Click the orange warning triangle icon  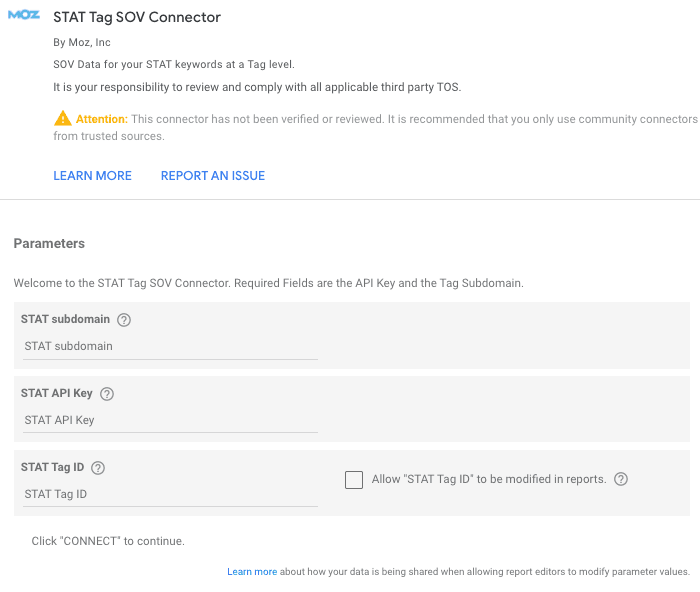63,119
